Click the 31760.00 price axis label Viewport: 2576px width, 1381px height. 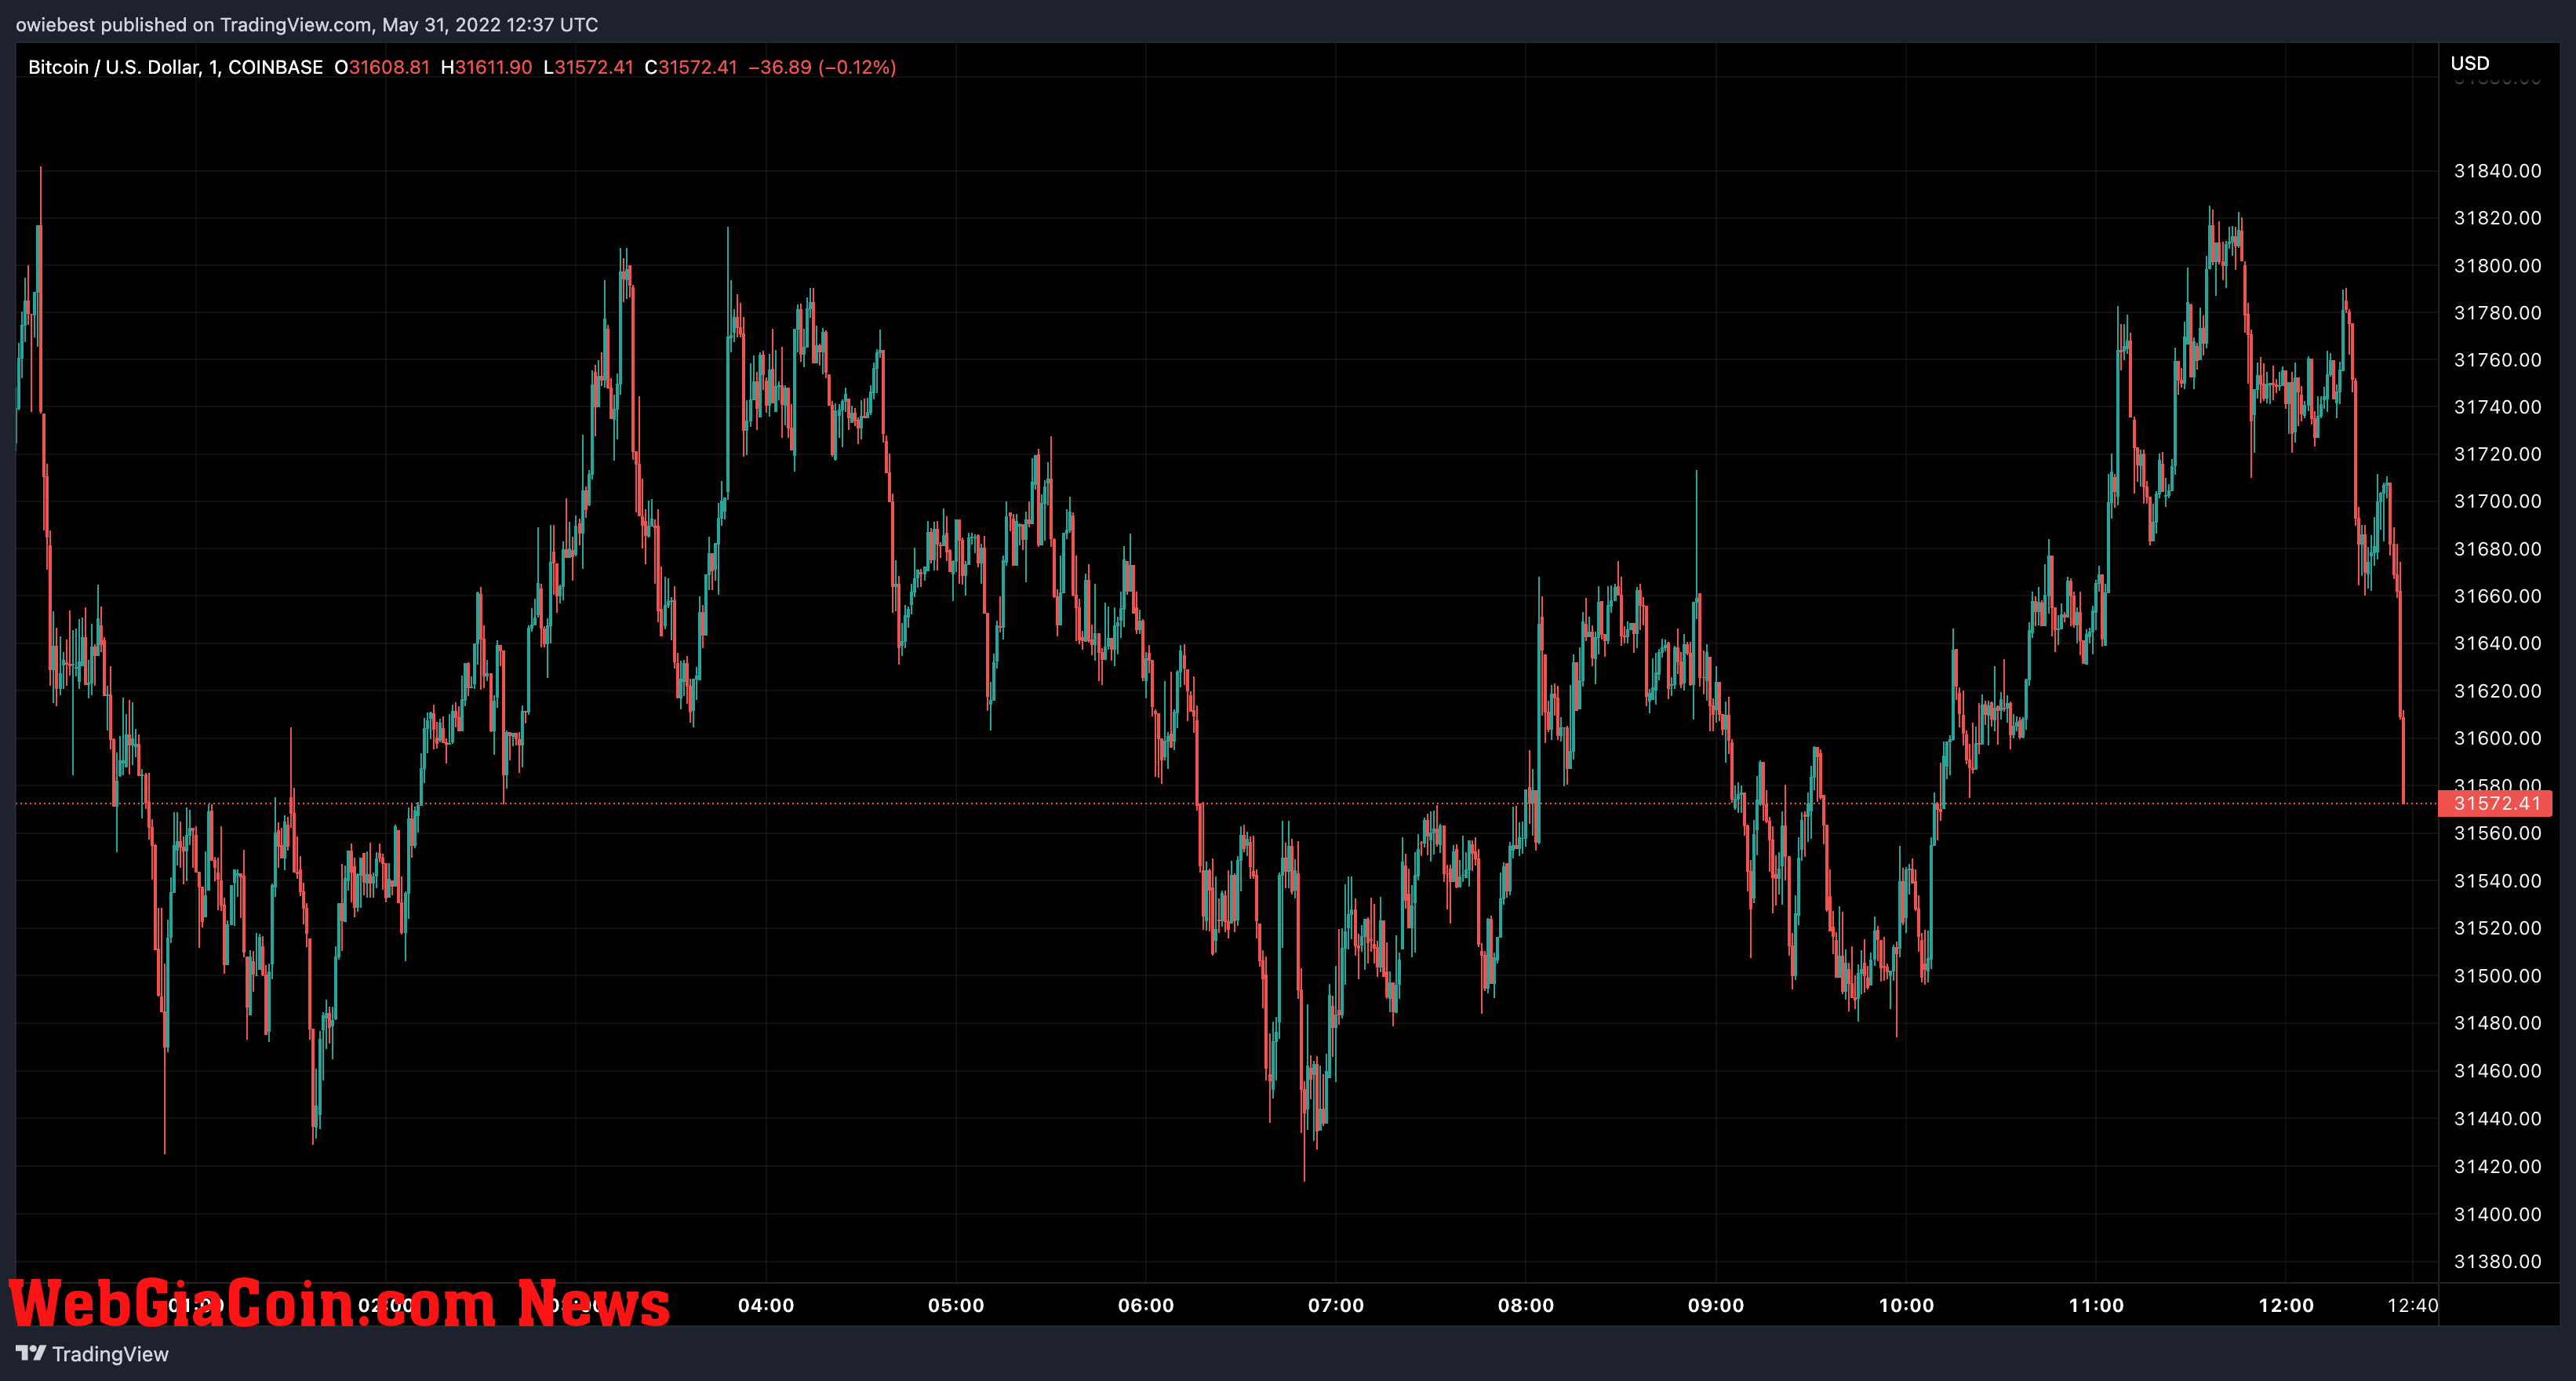[x=2497, y=360]
